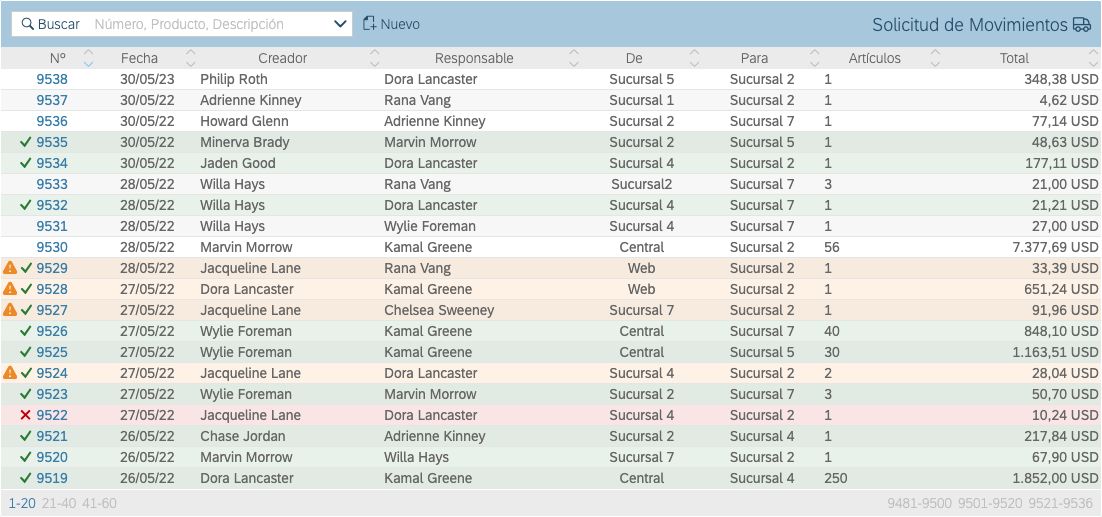Click green checkmark icon on row 9519
The width and height of the screenshot is (1102, 517).
(26, 478)
